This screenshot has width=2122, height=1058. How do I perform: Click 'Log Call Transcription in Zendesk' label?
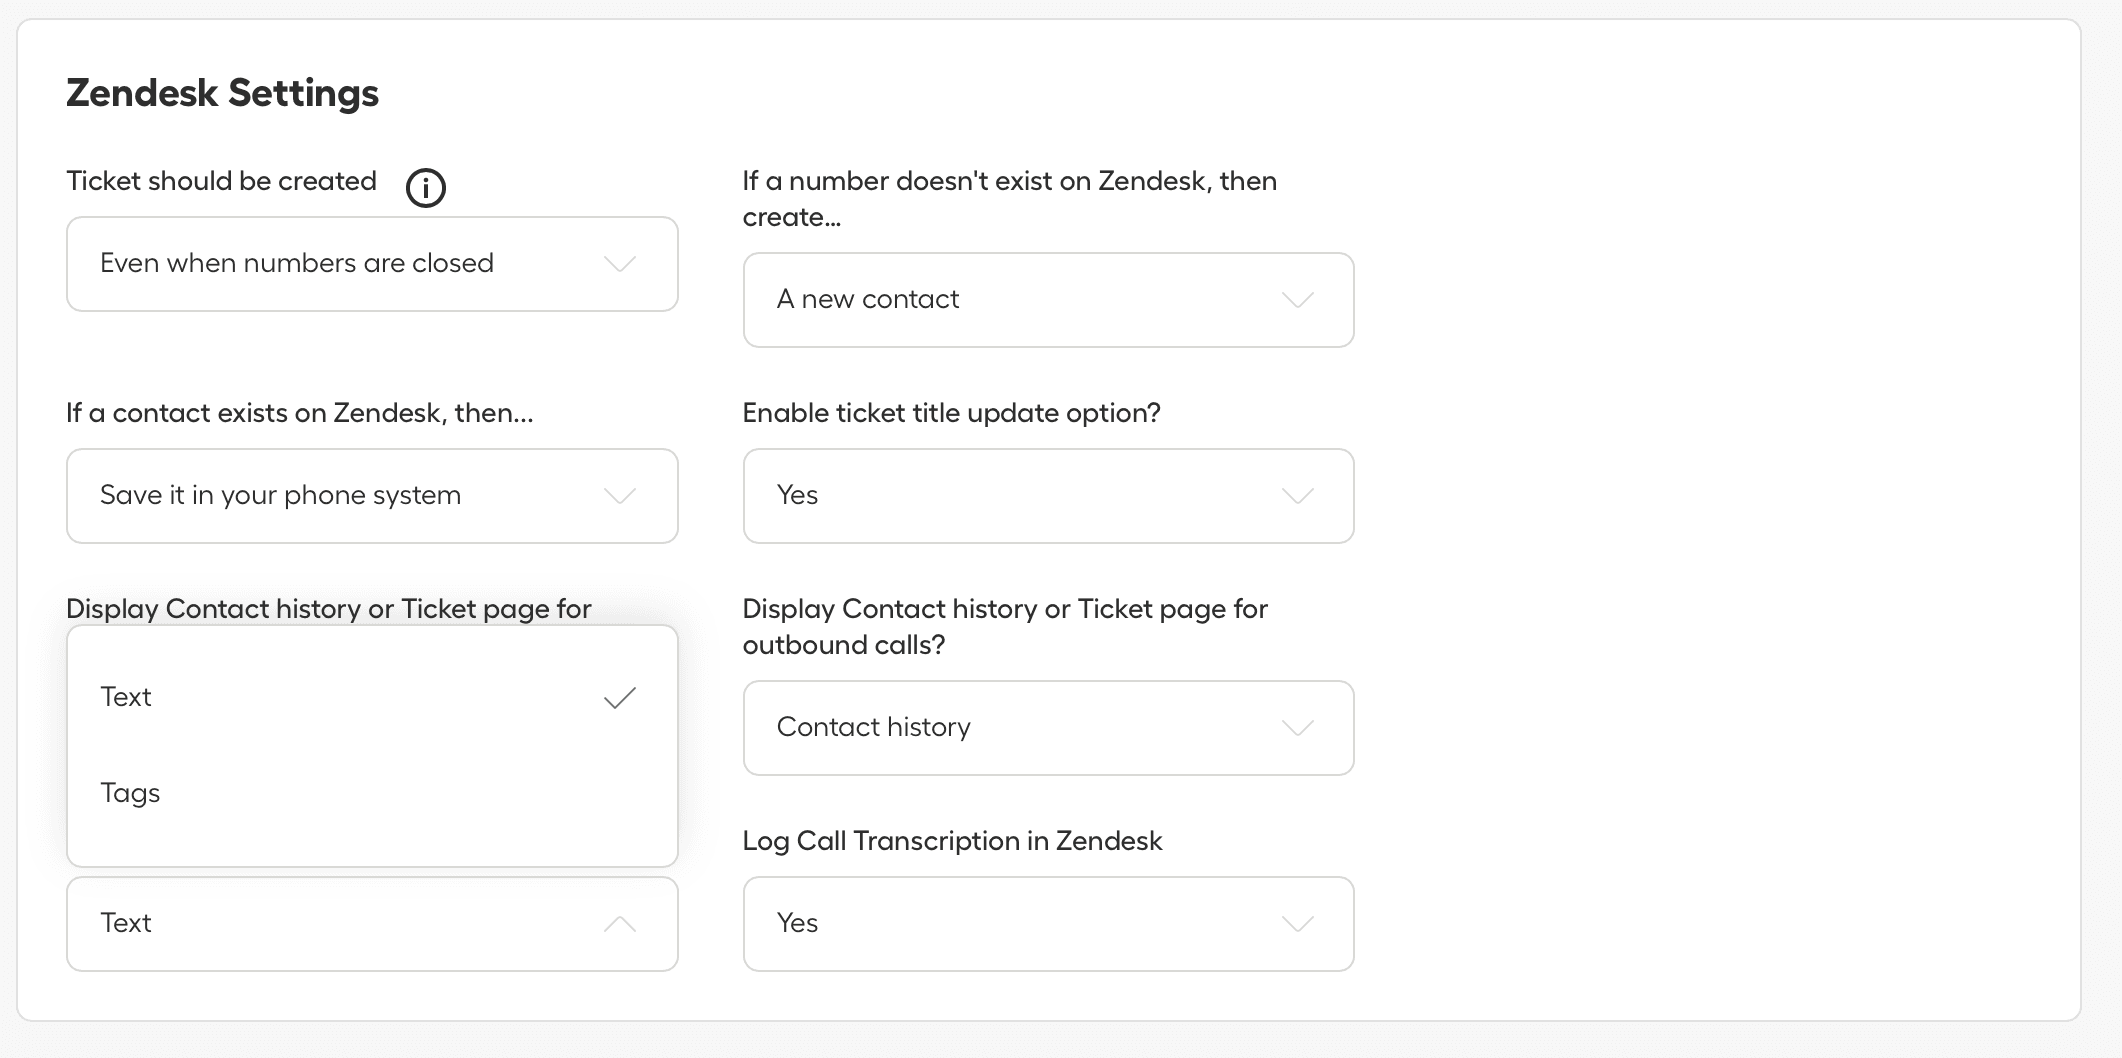[x=952, y=841]
